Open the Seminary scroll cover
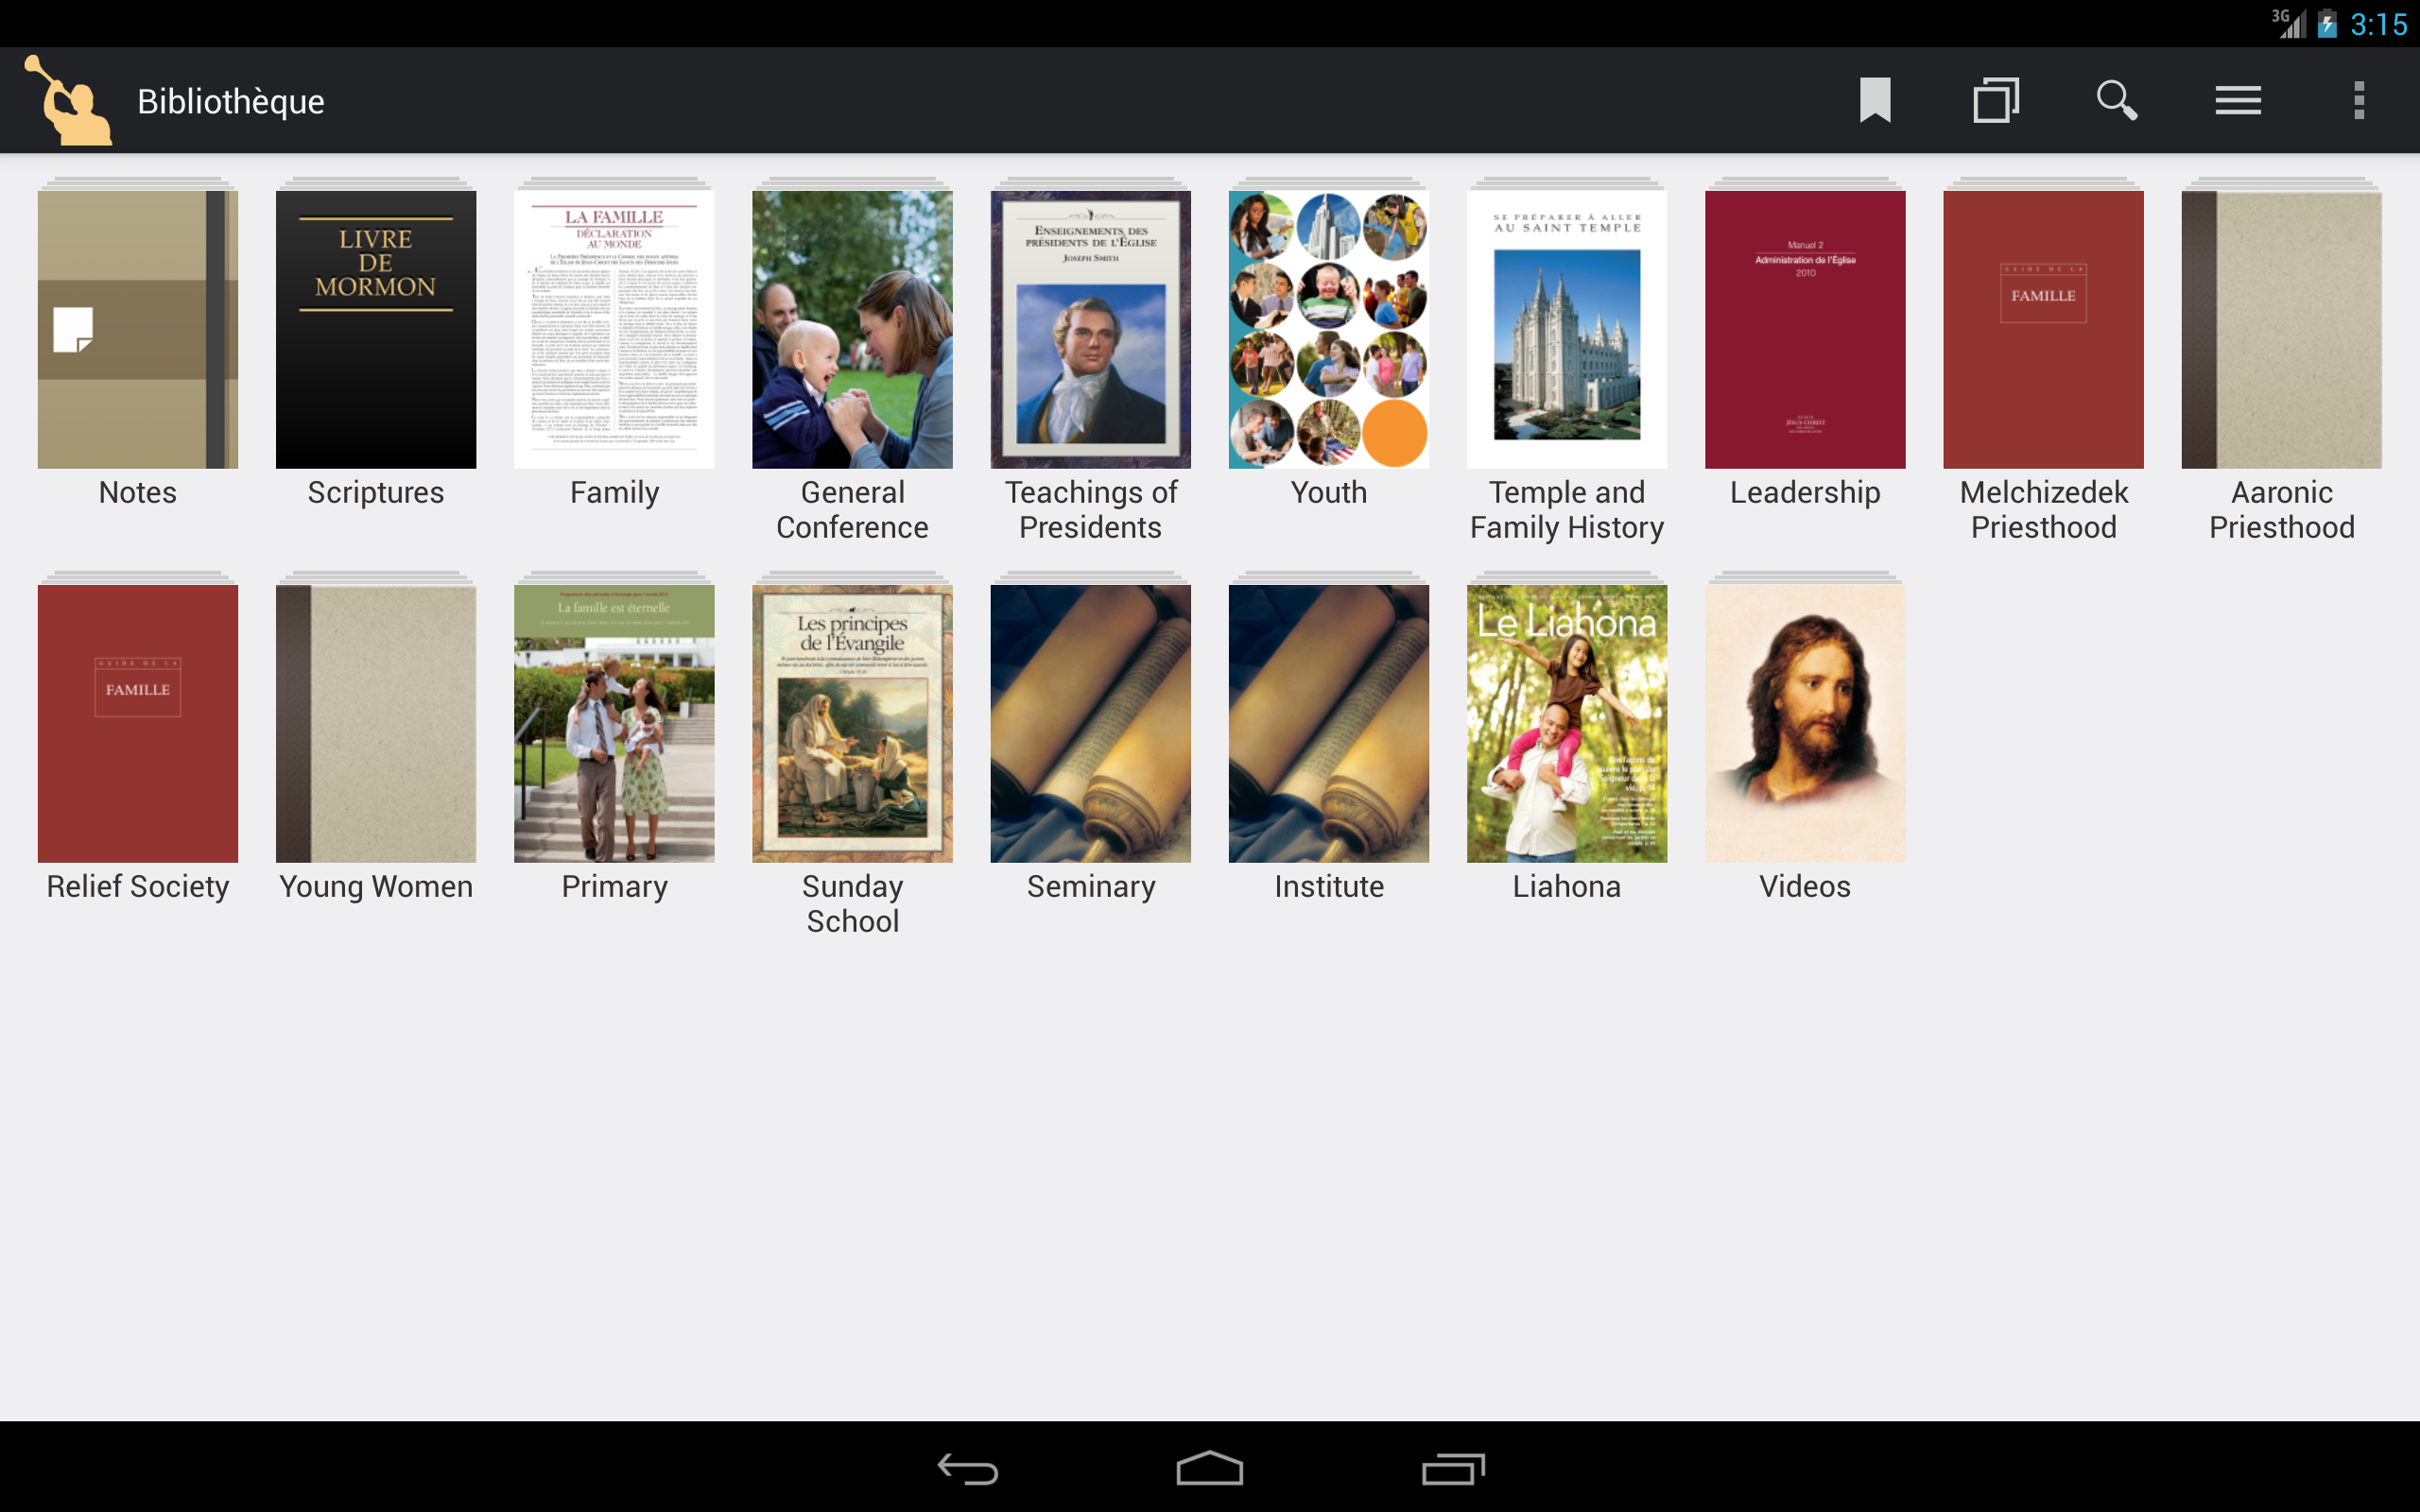 coord(1090,723)
